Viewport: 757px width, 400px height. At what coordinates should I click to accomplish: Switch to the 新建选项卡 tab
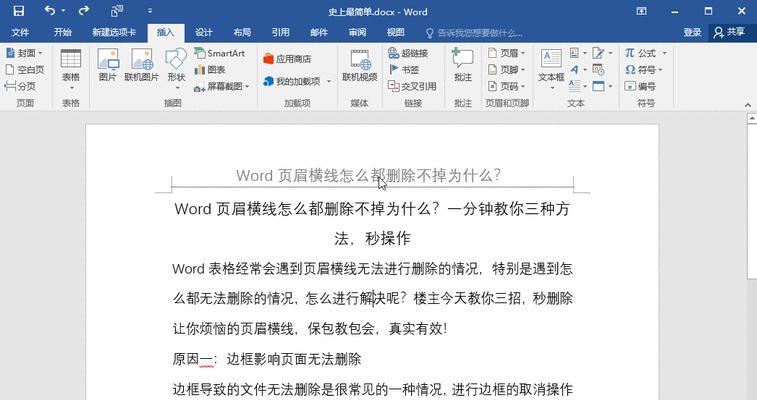[114, 32]
